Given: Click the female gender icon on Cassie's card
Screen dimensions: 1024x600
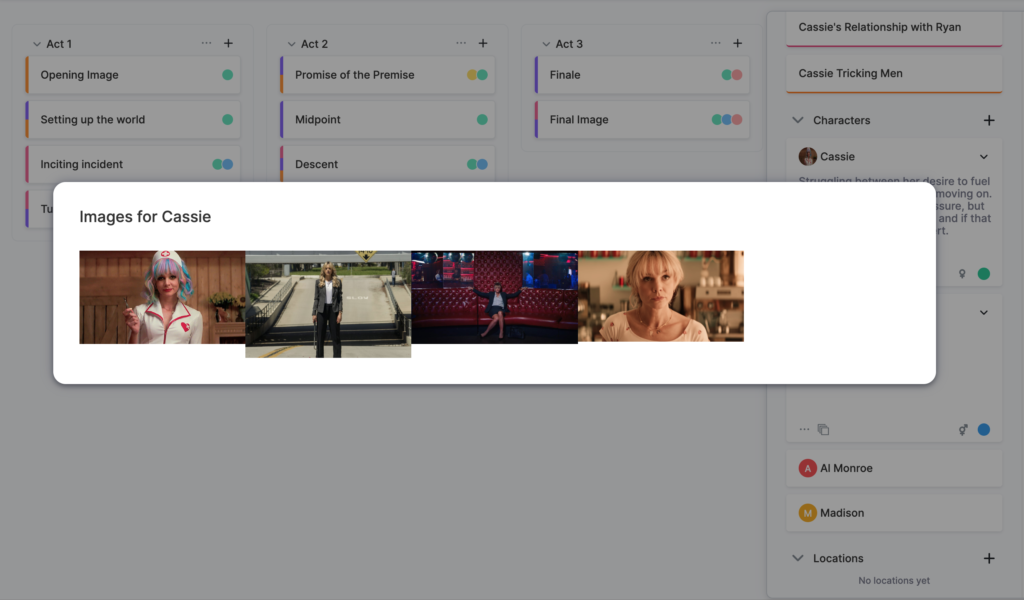Looking at the screenshot, I should click(962, 274).
